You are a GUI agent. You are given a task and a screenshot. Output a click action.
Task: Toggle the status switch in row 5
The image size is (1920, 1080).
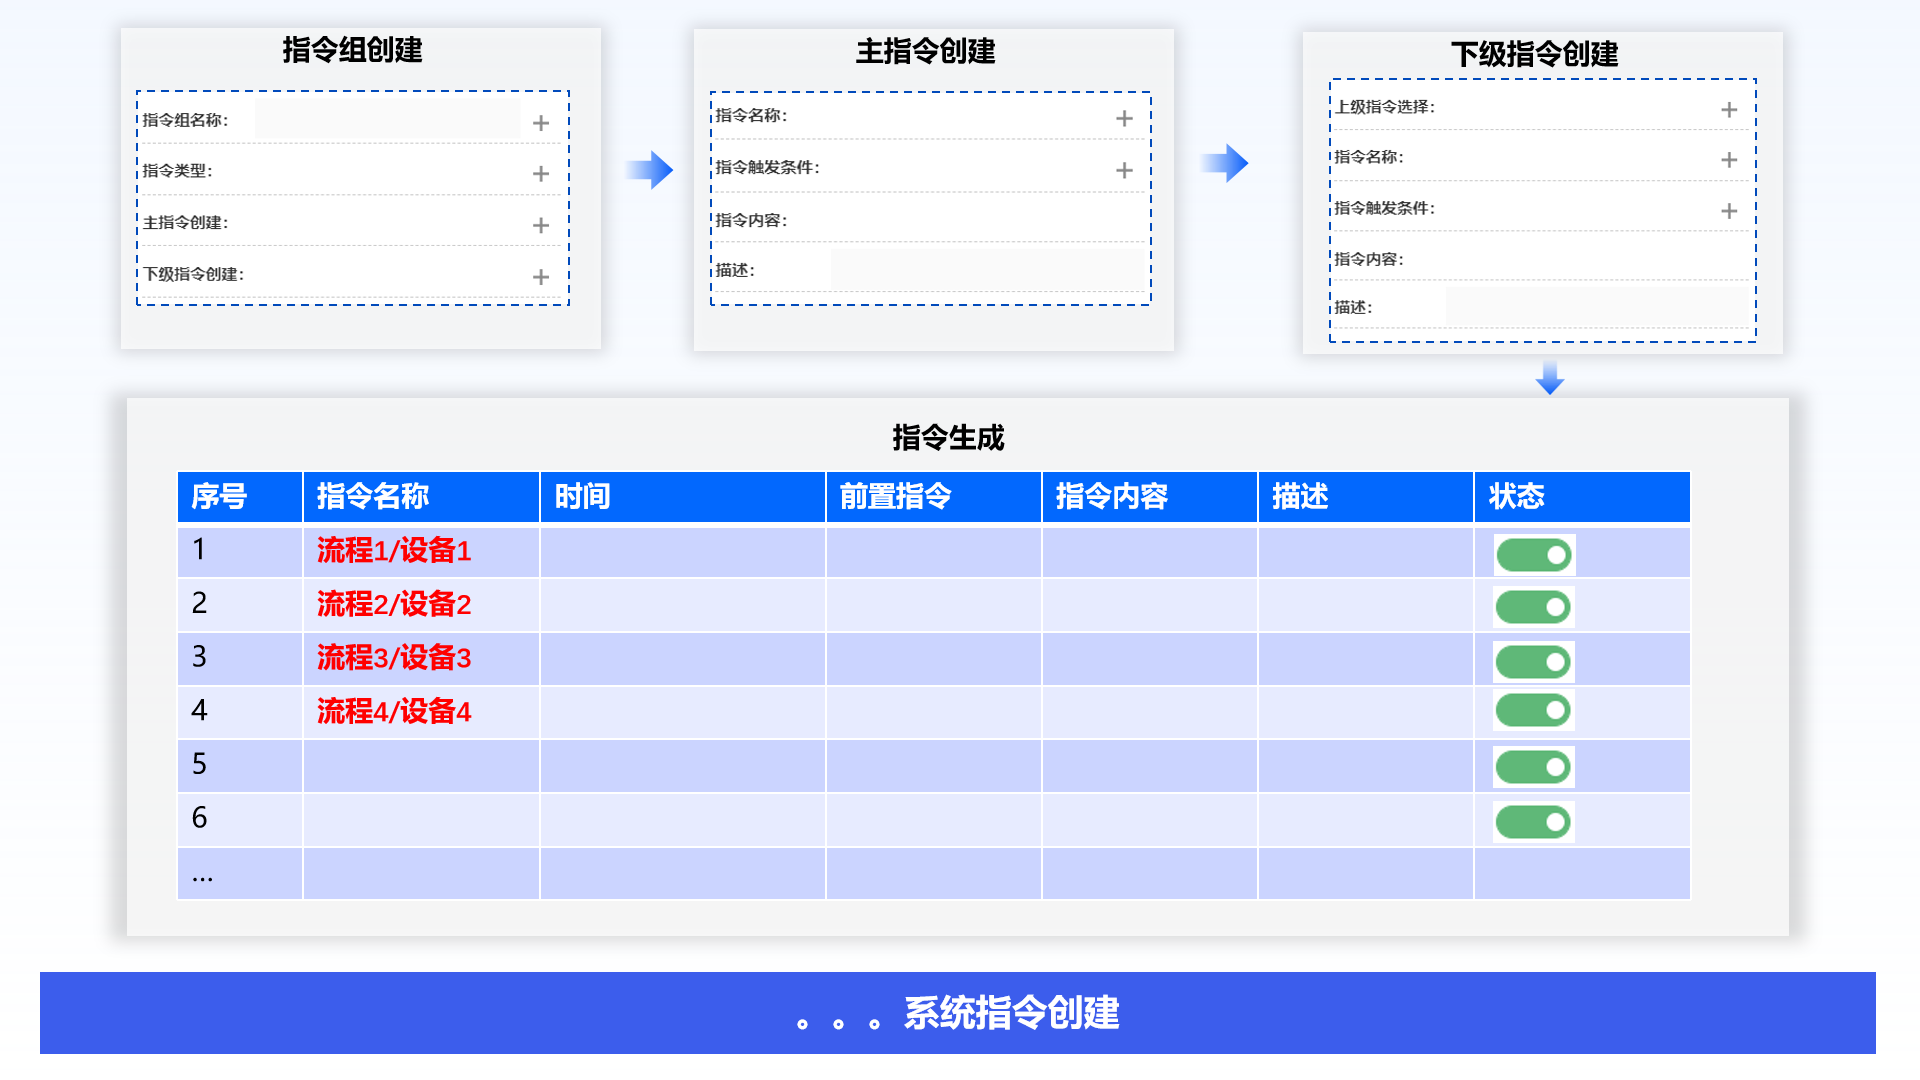(x=1534, y=767)
